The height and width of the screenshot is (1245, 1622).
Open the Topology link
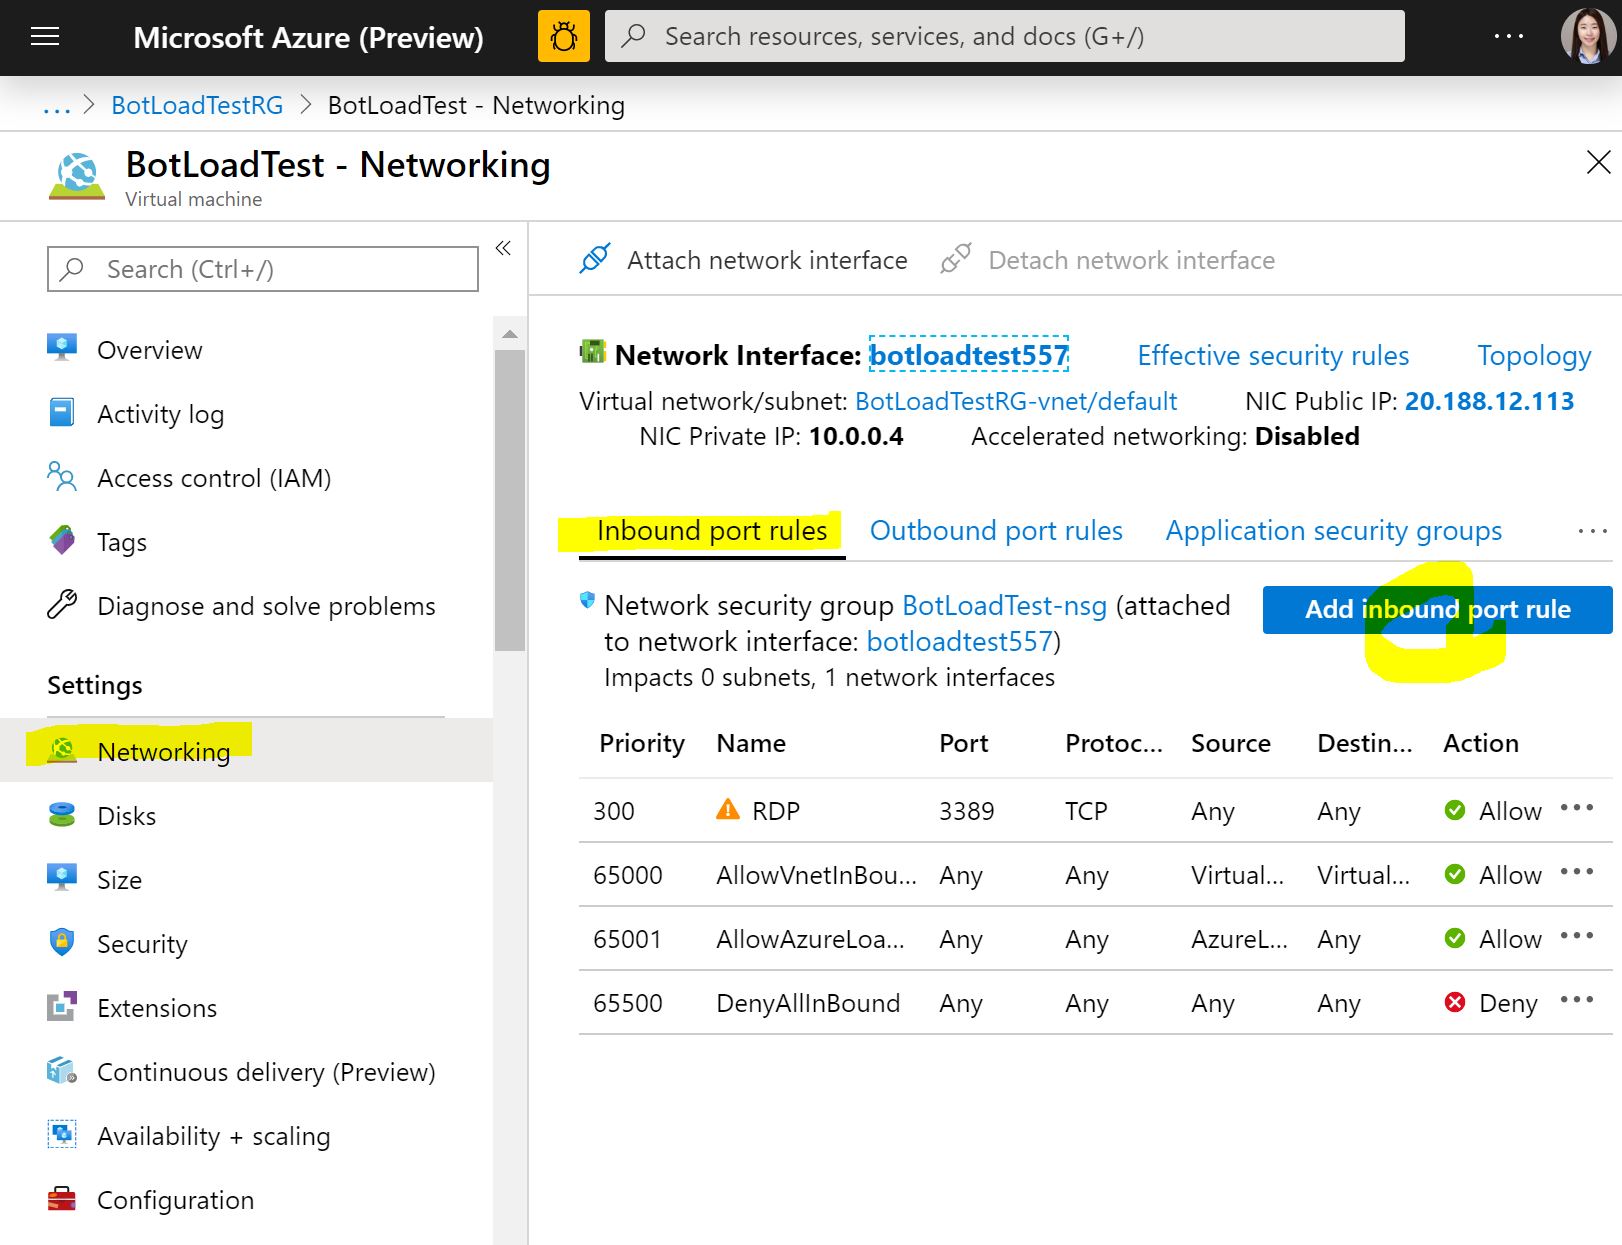1534,356
